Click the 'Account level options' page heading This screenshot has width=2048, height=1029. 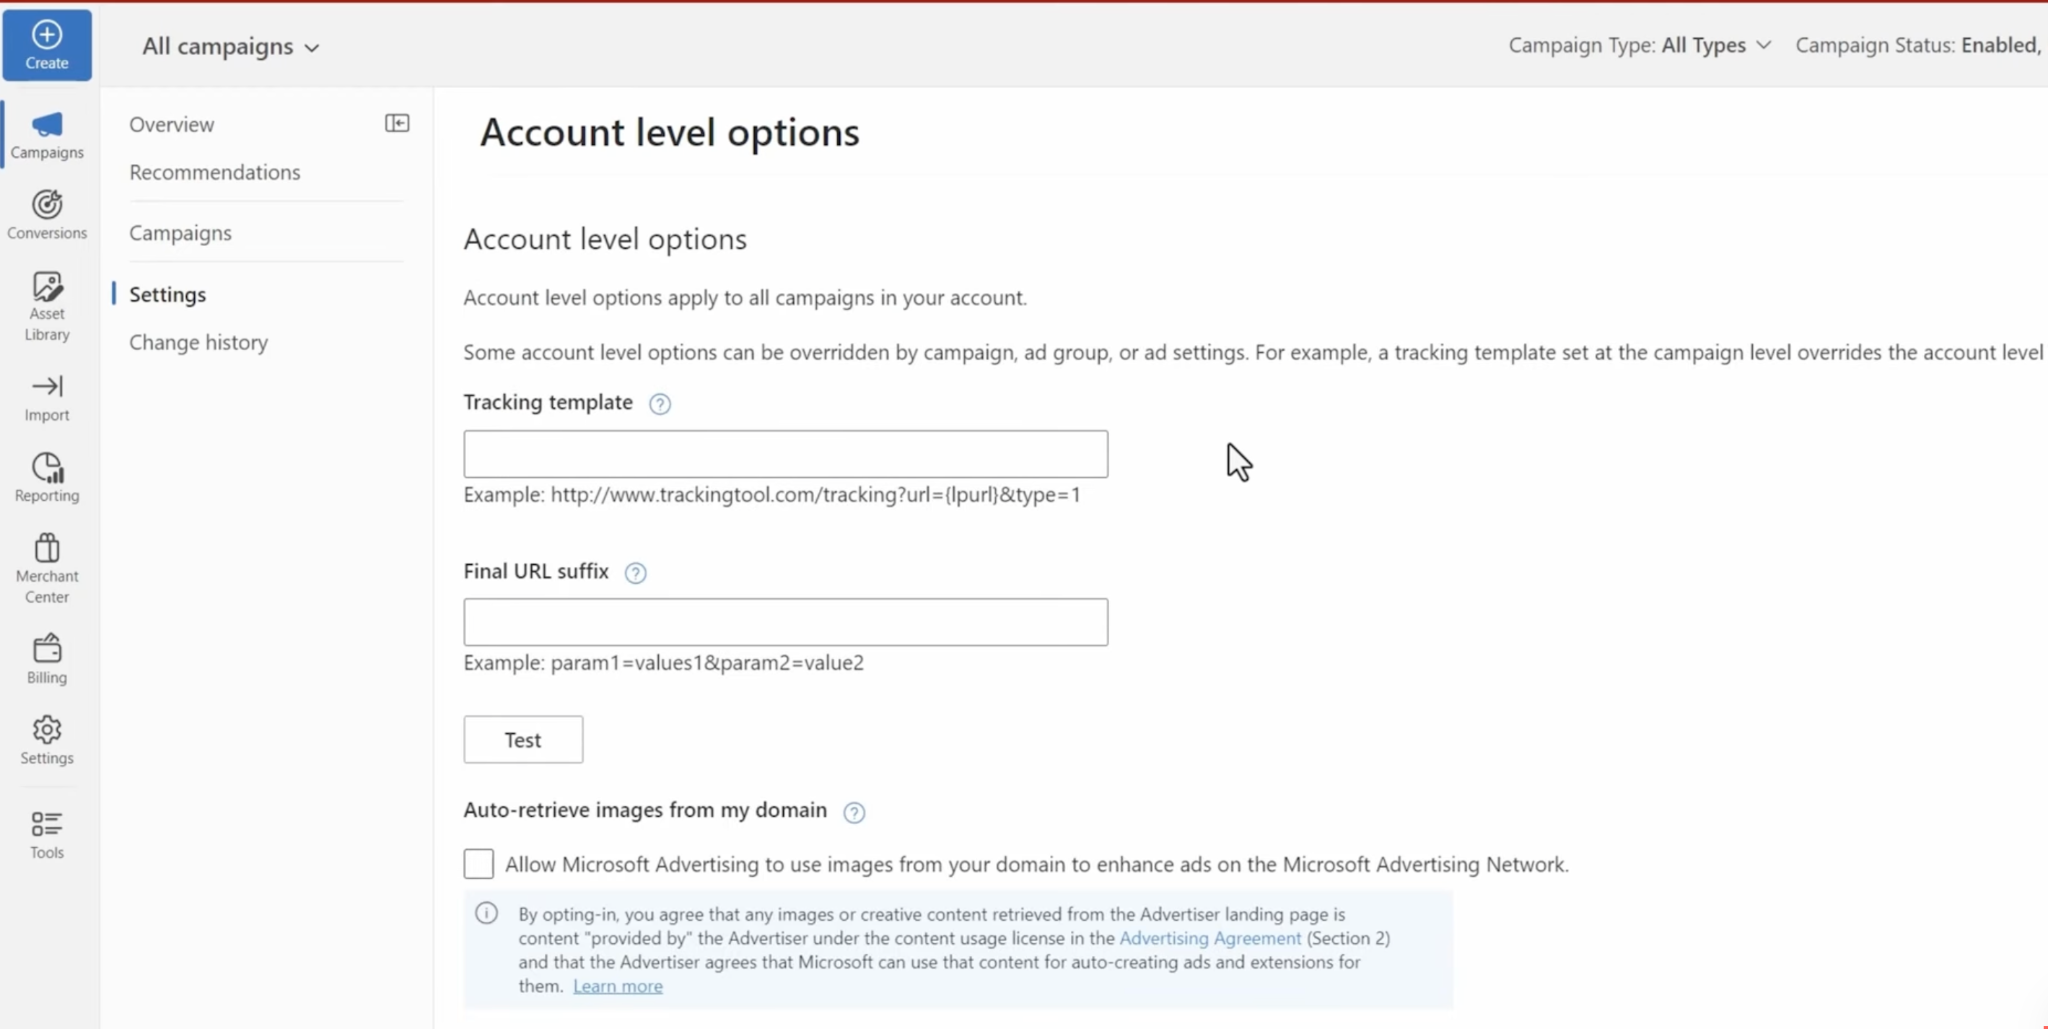(x=670, y=132)
